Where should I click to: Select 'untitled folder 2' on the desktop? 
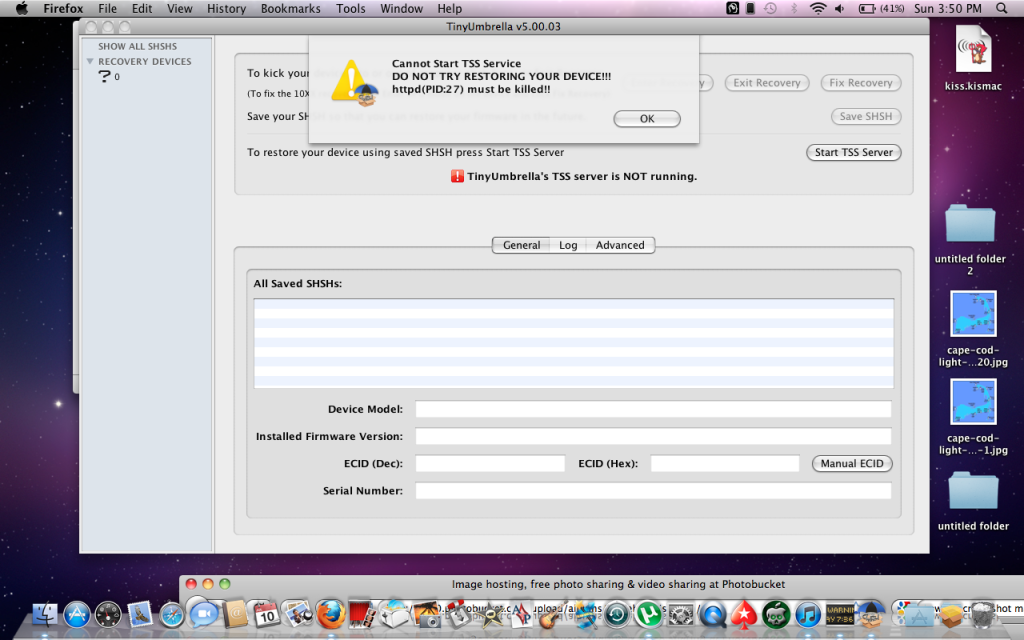(970, 240)
